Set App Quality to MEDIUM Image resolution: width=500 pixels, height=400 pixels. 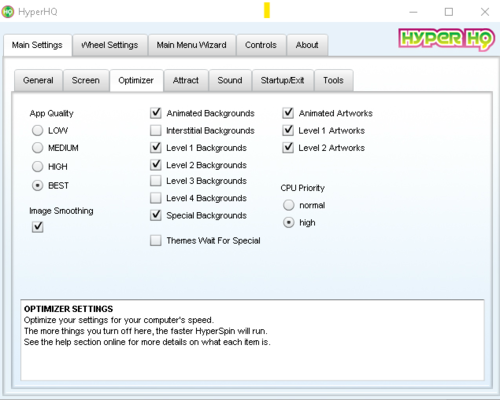(38, 148)
